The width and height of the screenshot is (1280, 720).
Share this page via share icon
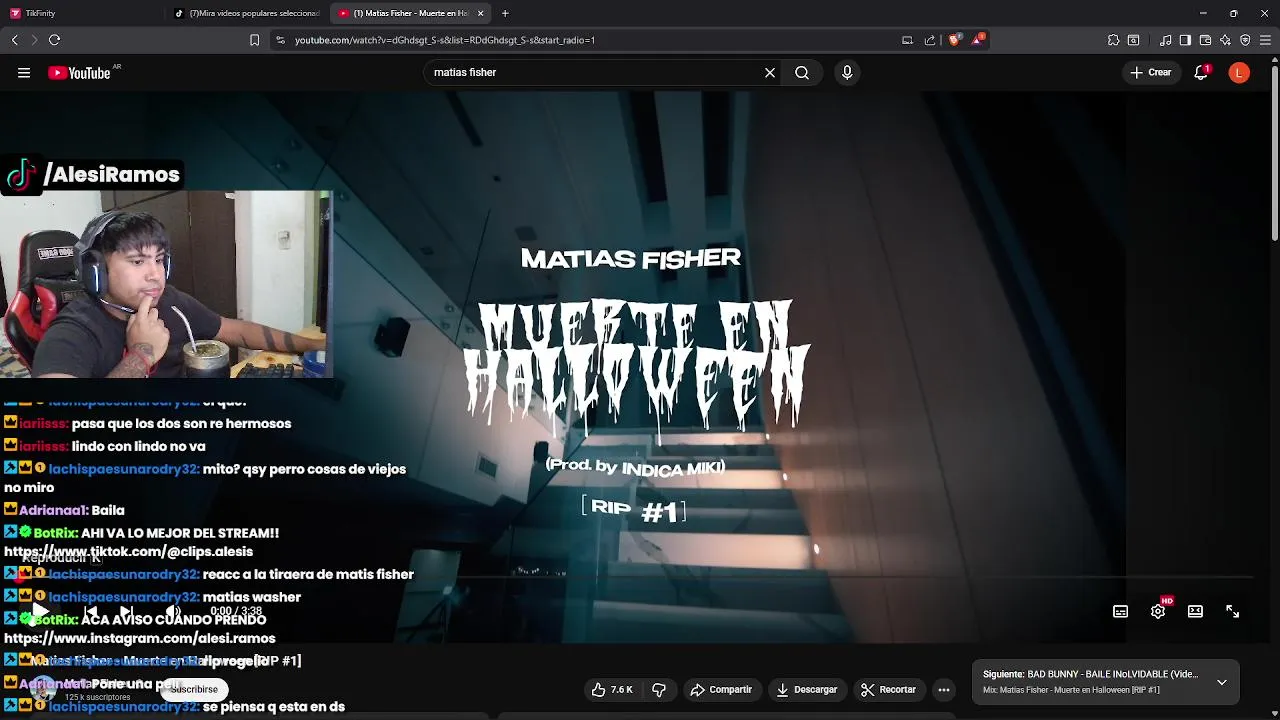point(930,40)
